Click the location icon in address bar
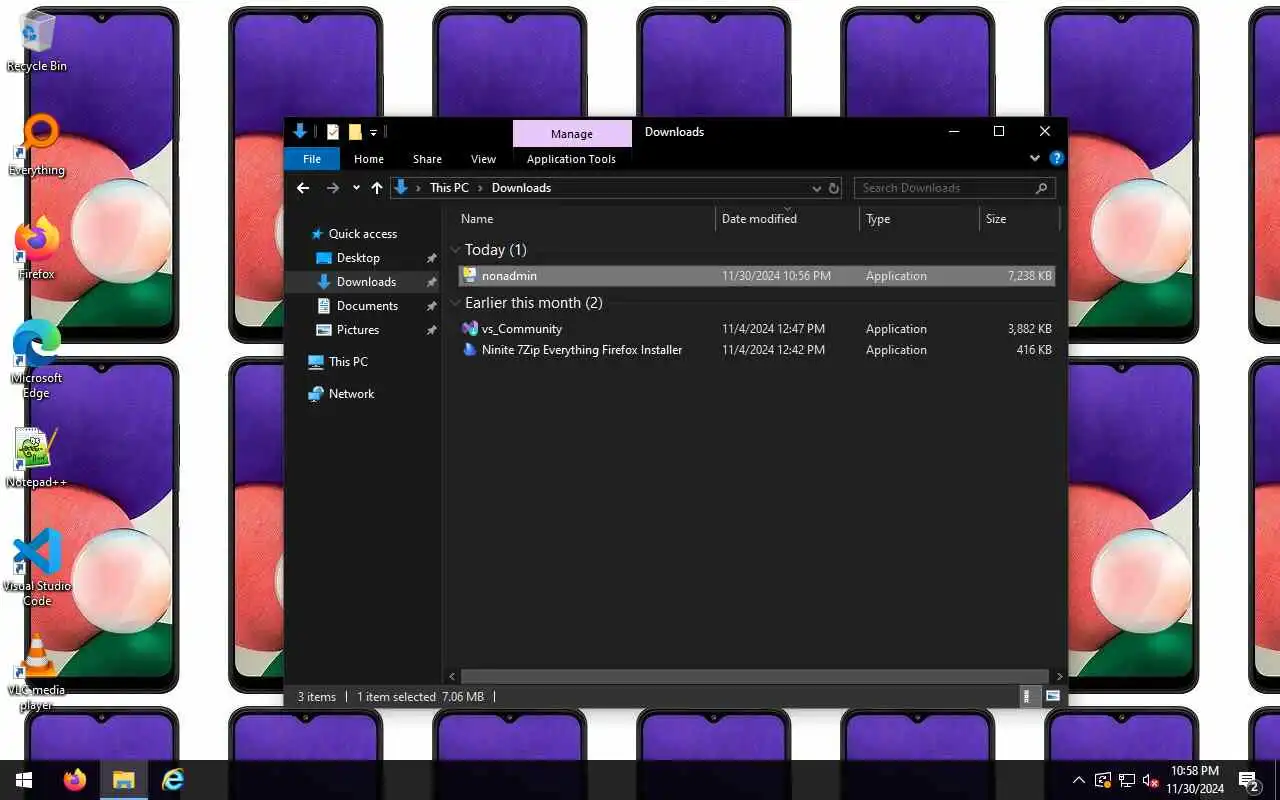This screenshot has height=800, width=1280. (x=401, y=188)
